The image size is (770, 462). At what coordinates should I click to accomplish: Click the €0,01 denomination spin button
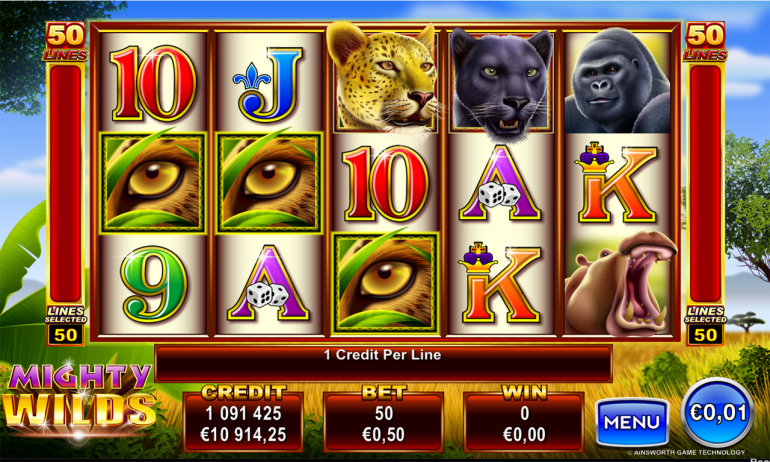point(717,412)
